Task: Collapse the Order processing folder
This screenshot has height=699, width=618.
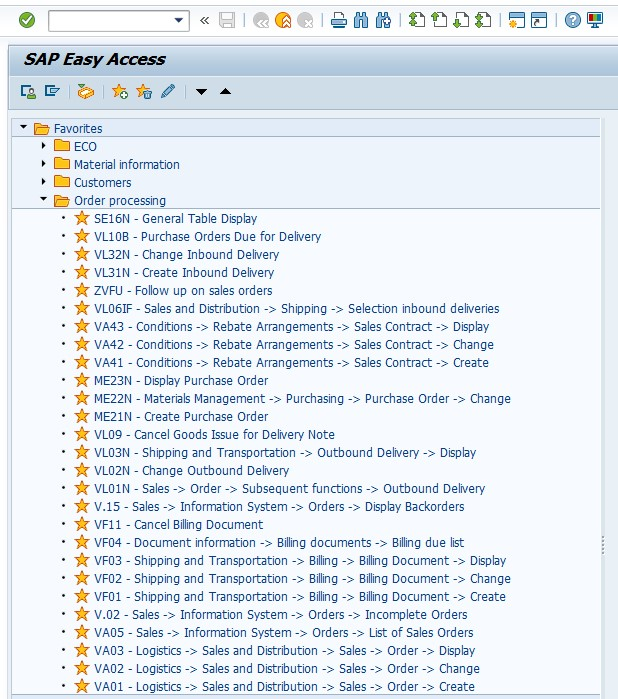Action: click(43, 200)
